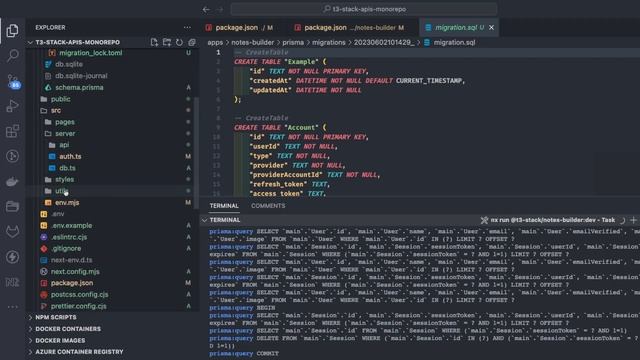Open the folders project manager icon

[12, 207]
